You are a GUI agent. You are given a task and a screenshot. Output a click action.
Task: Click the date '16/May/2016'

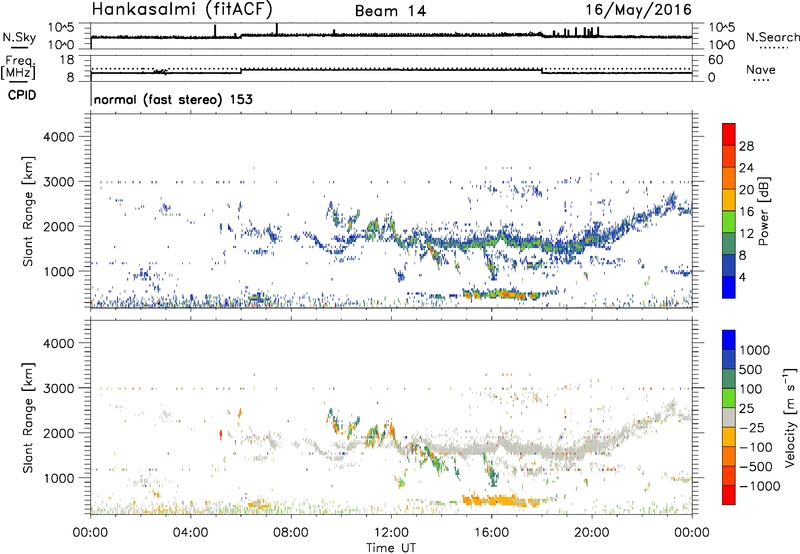click(x=638, y=10)
